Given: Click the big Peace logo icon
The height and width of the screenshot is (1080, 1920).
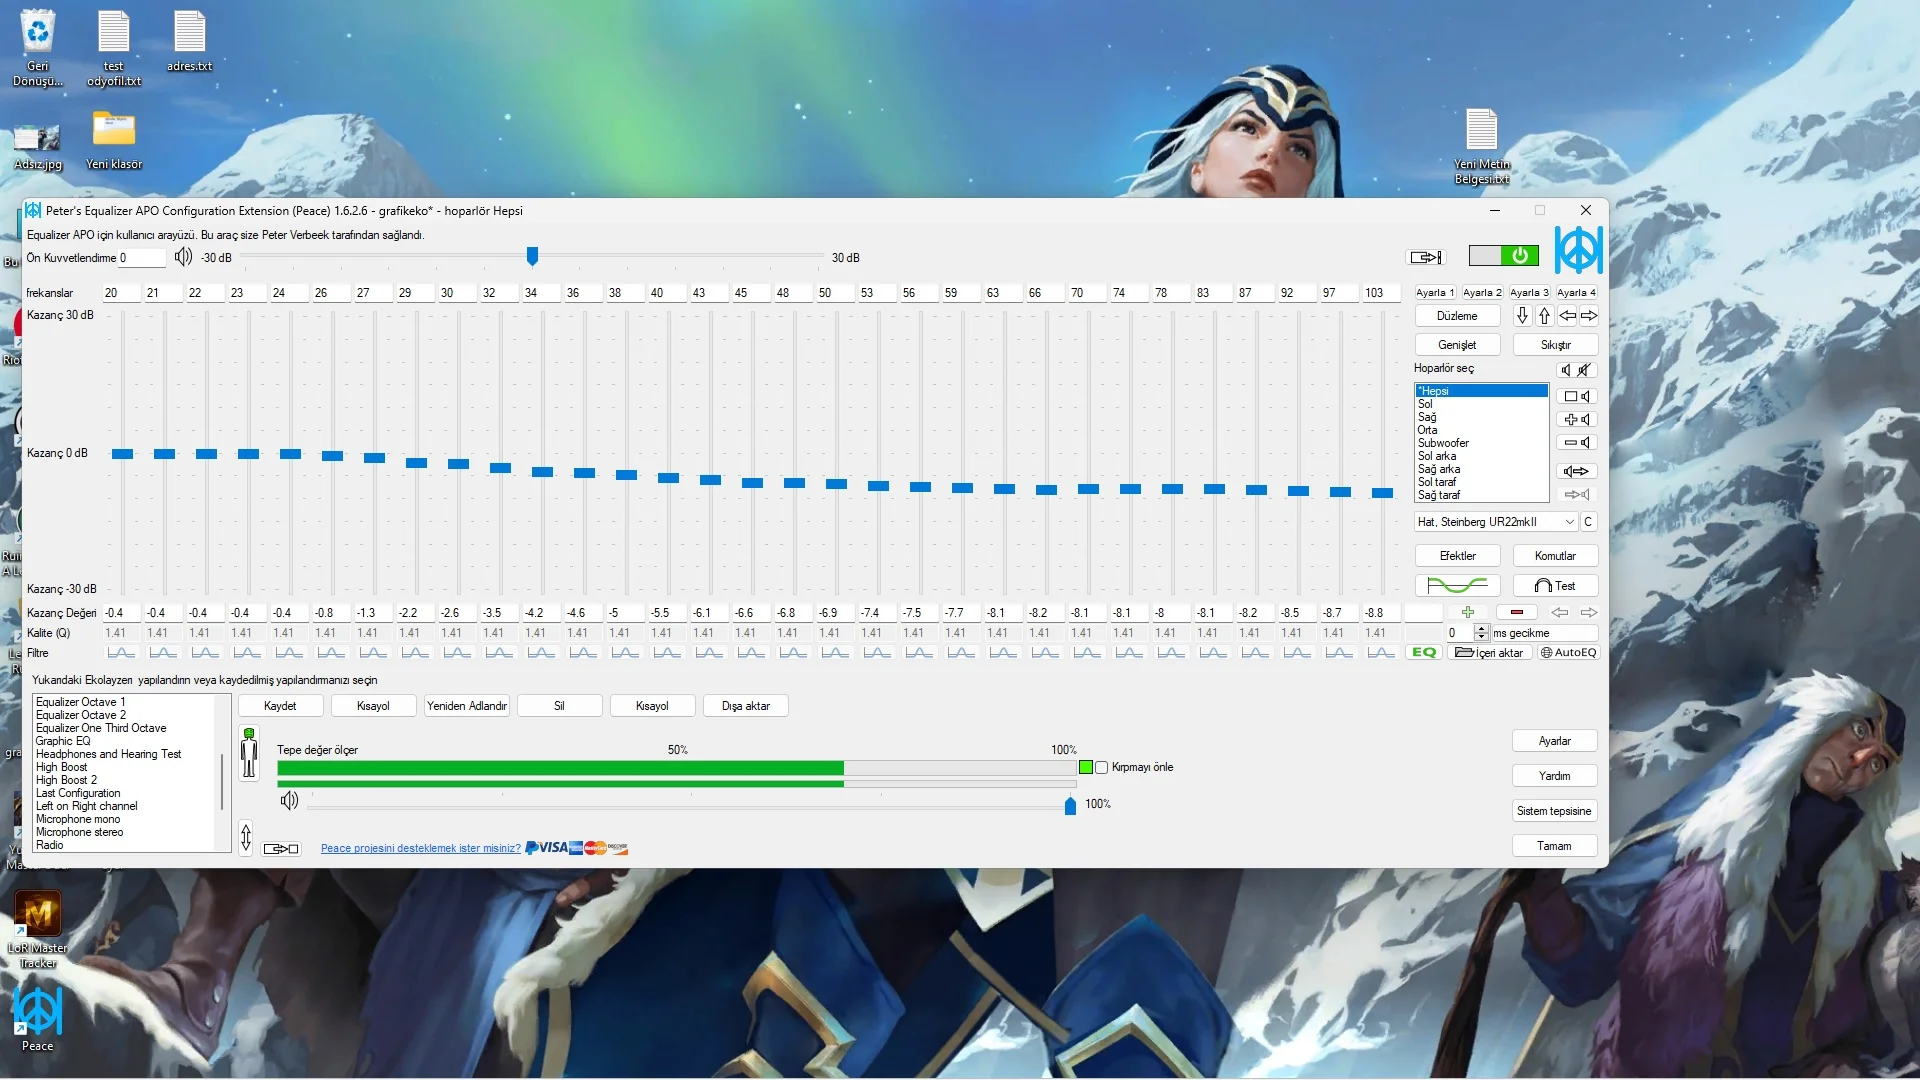Looking at the screenshot, I should click(1578, 250).
